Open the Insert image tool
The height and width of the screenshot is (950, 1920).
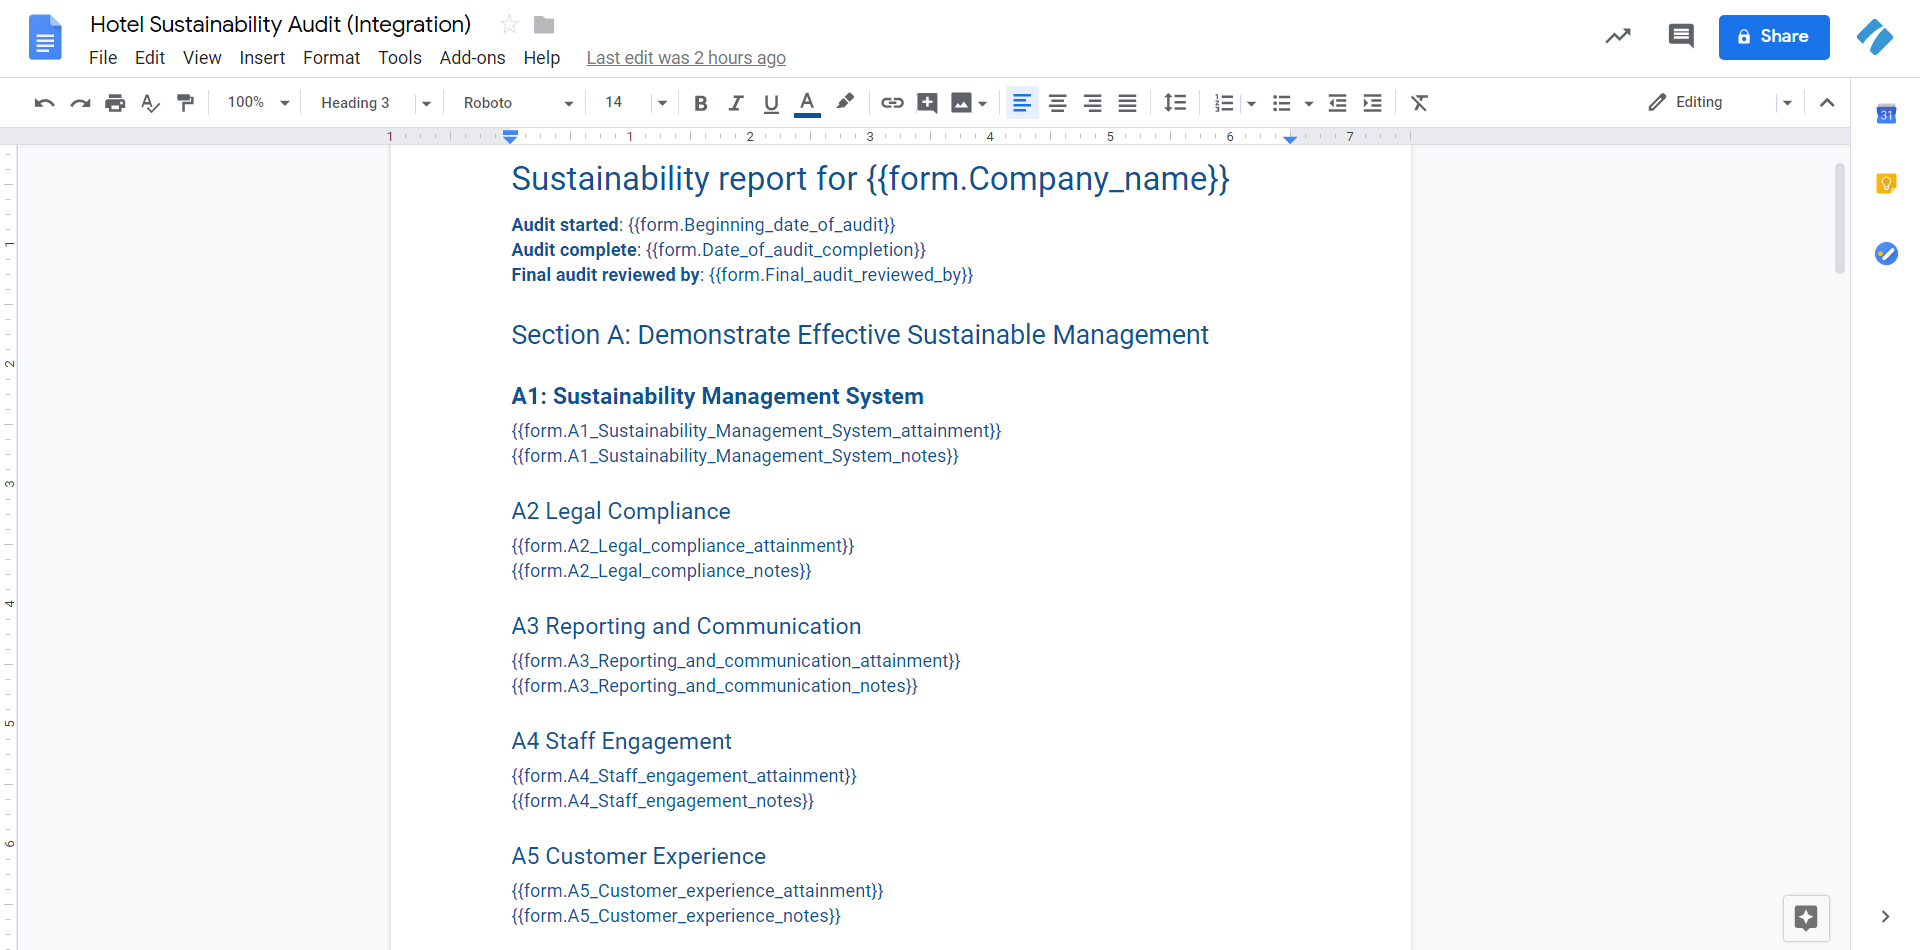click(x=962, y=102)
